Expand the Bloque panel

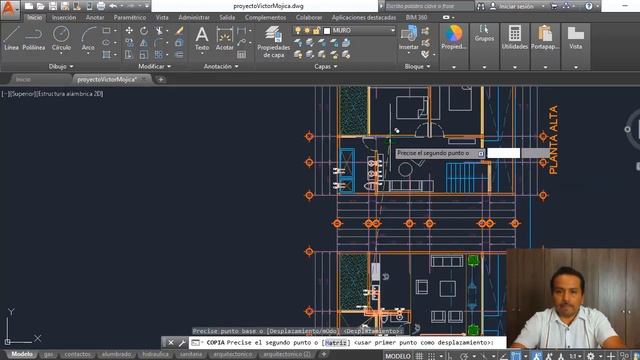tap(417, 66)
